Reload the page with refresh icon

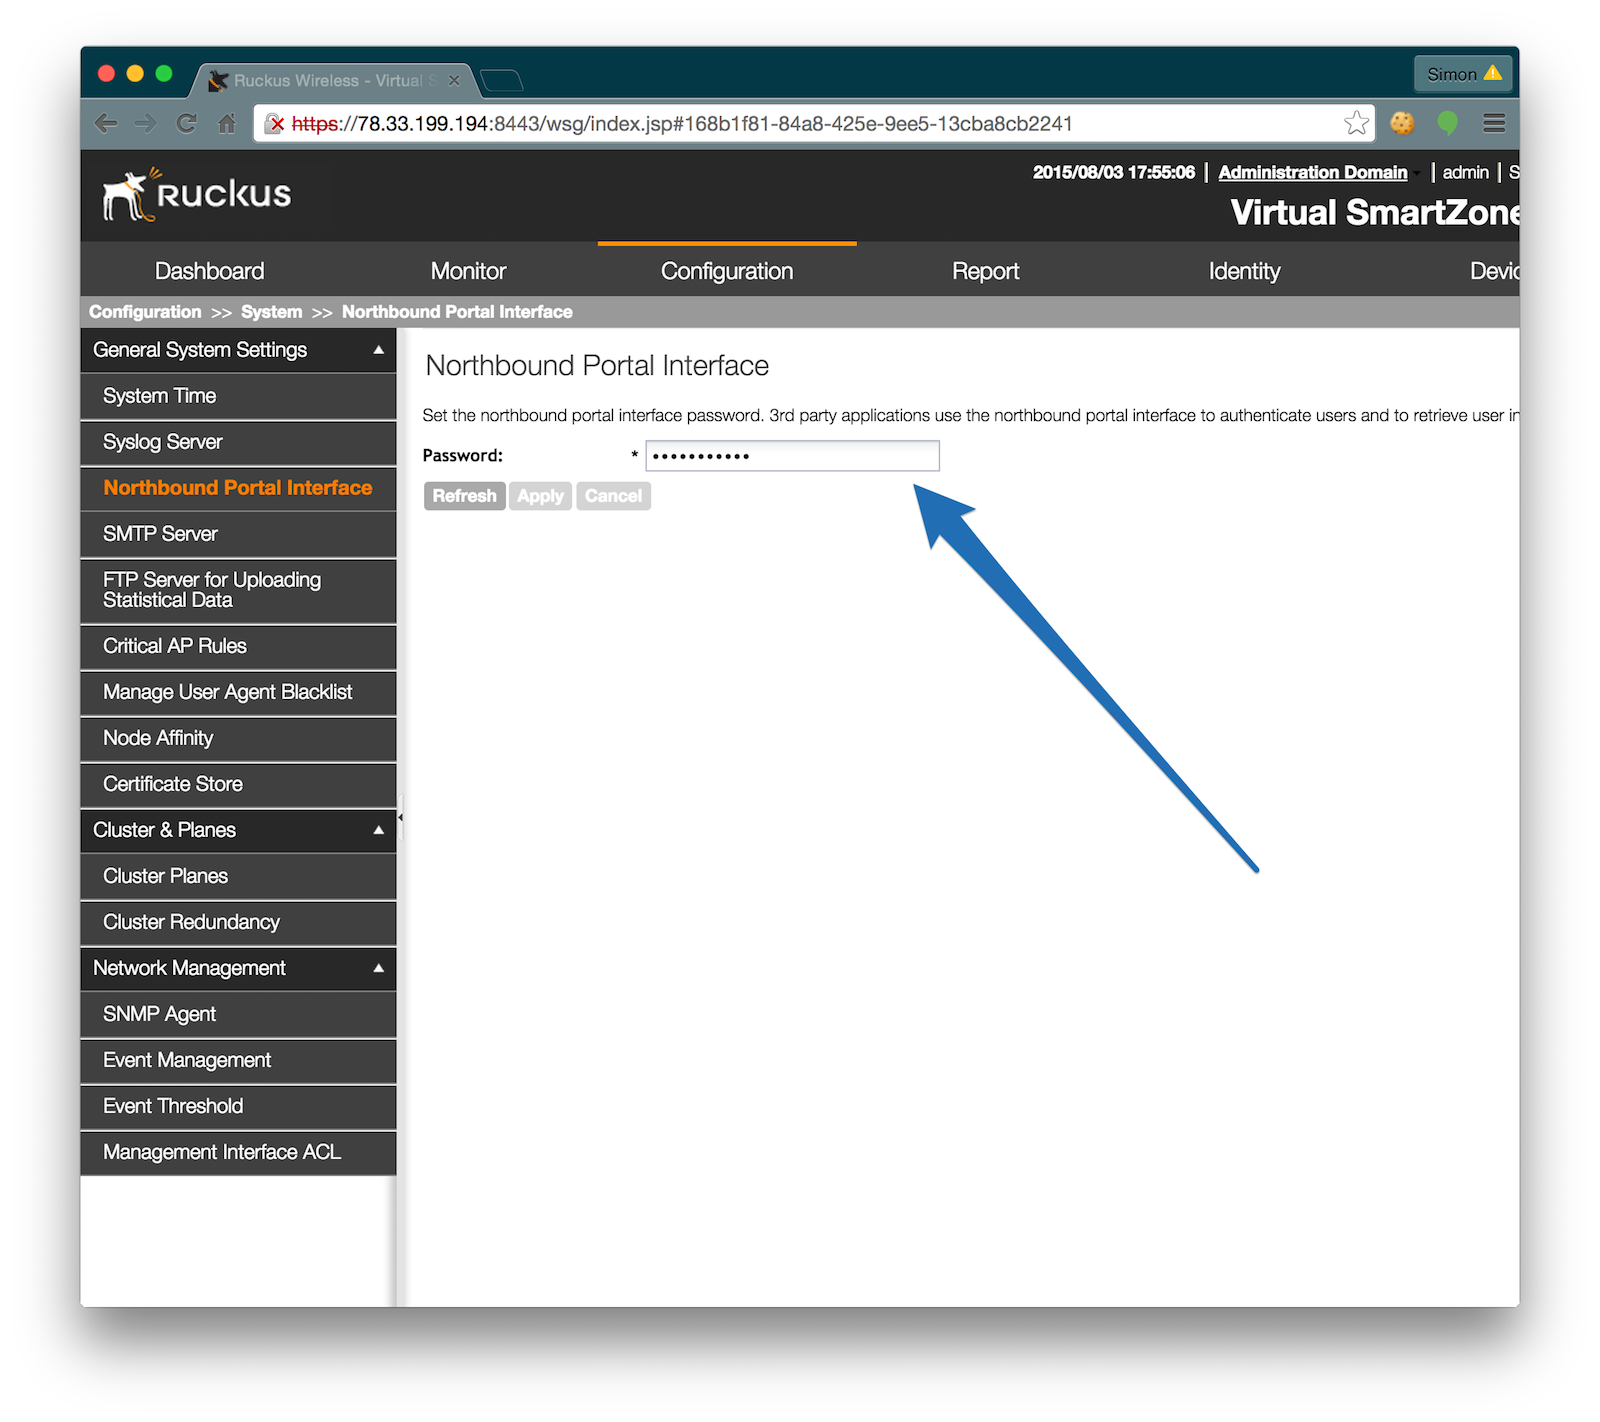pyautogui.click(x=187, y=123)
